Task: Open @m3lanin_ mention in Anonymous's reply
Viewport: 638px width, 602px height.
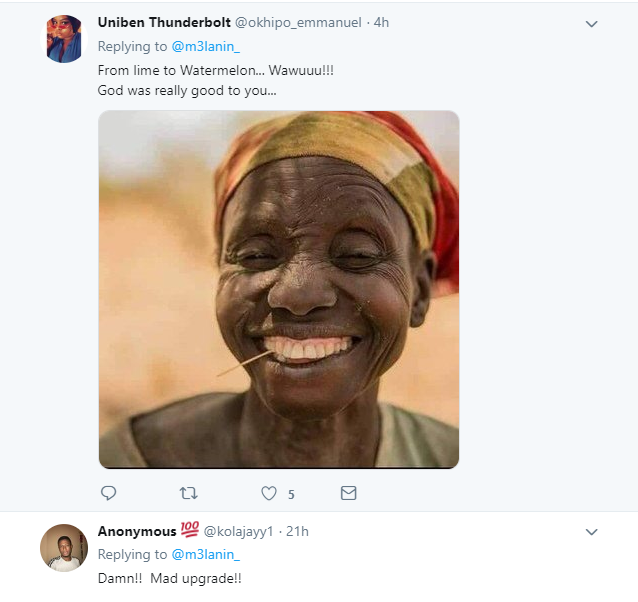Action: tap(206, 554)
